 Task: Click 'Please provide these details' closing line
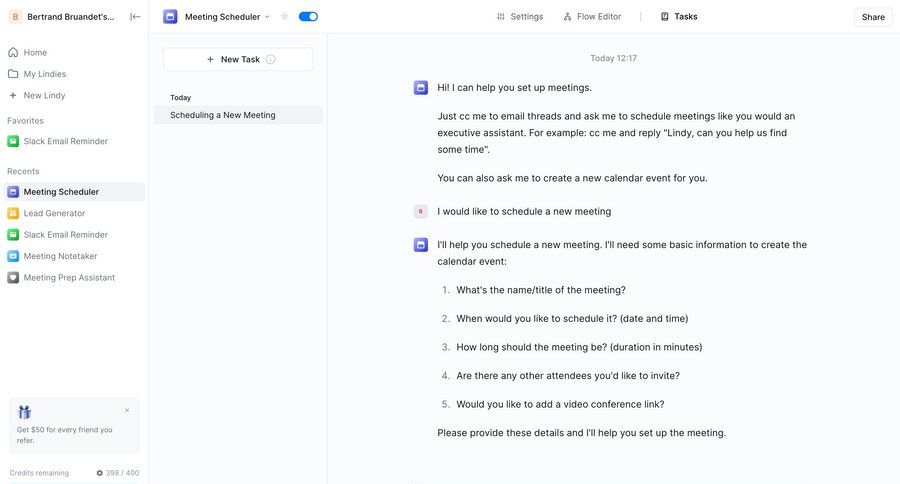tap(581, 433)
